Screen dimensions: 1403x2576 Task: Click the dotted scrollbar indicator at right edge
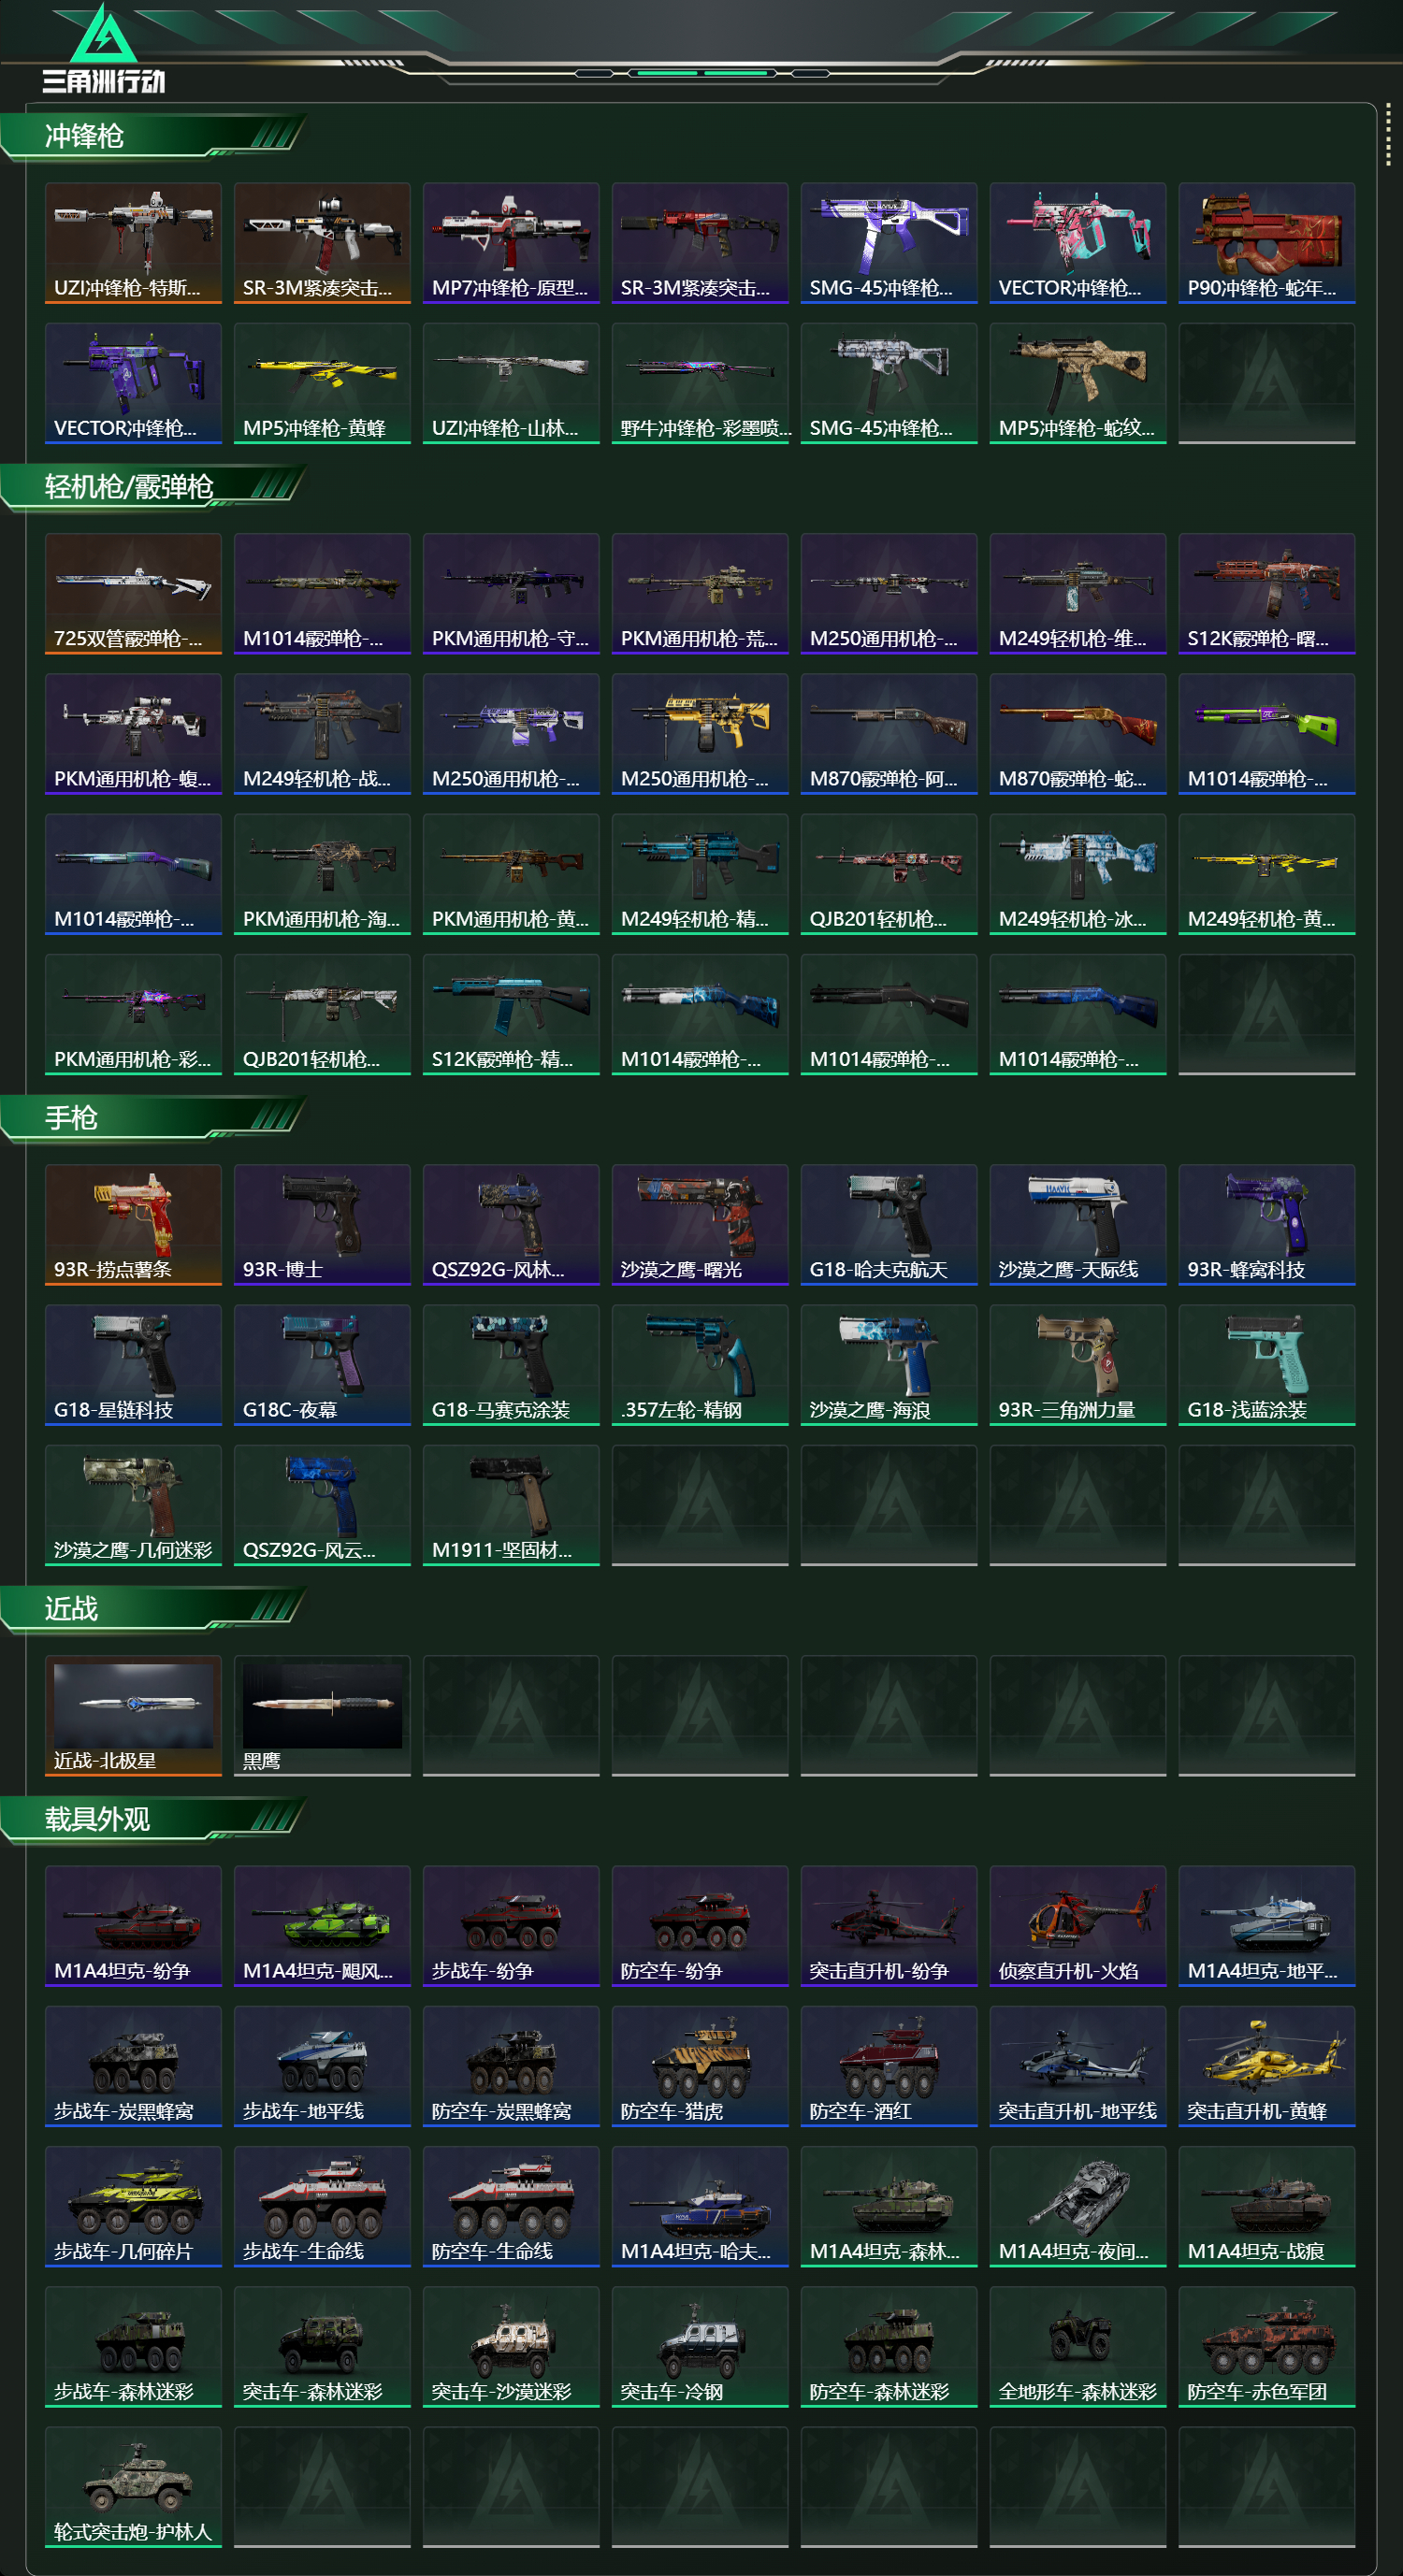click(x=1388, y=134)
